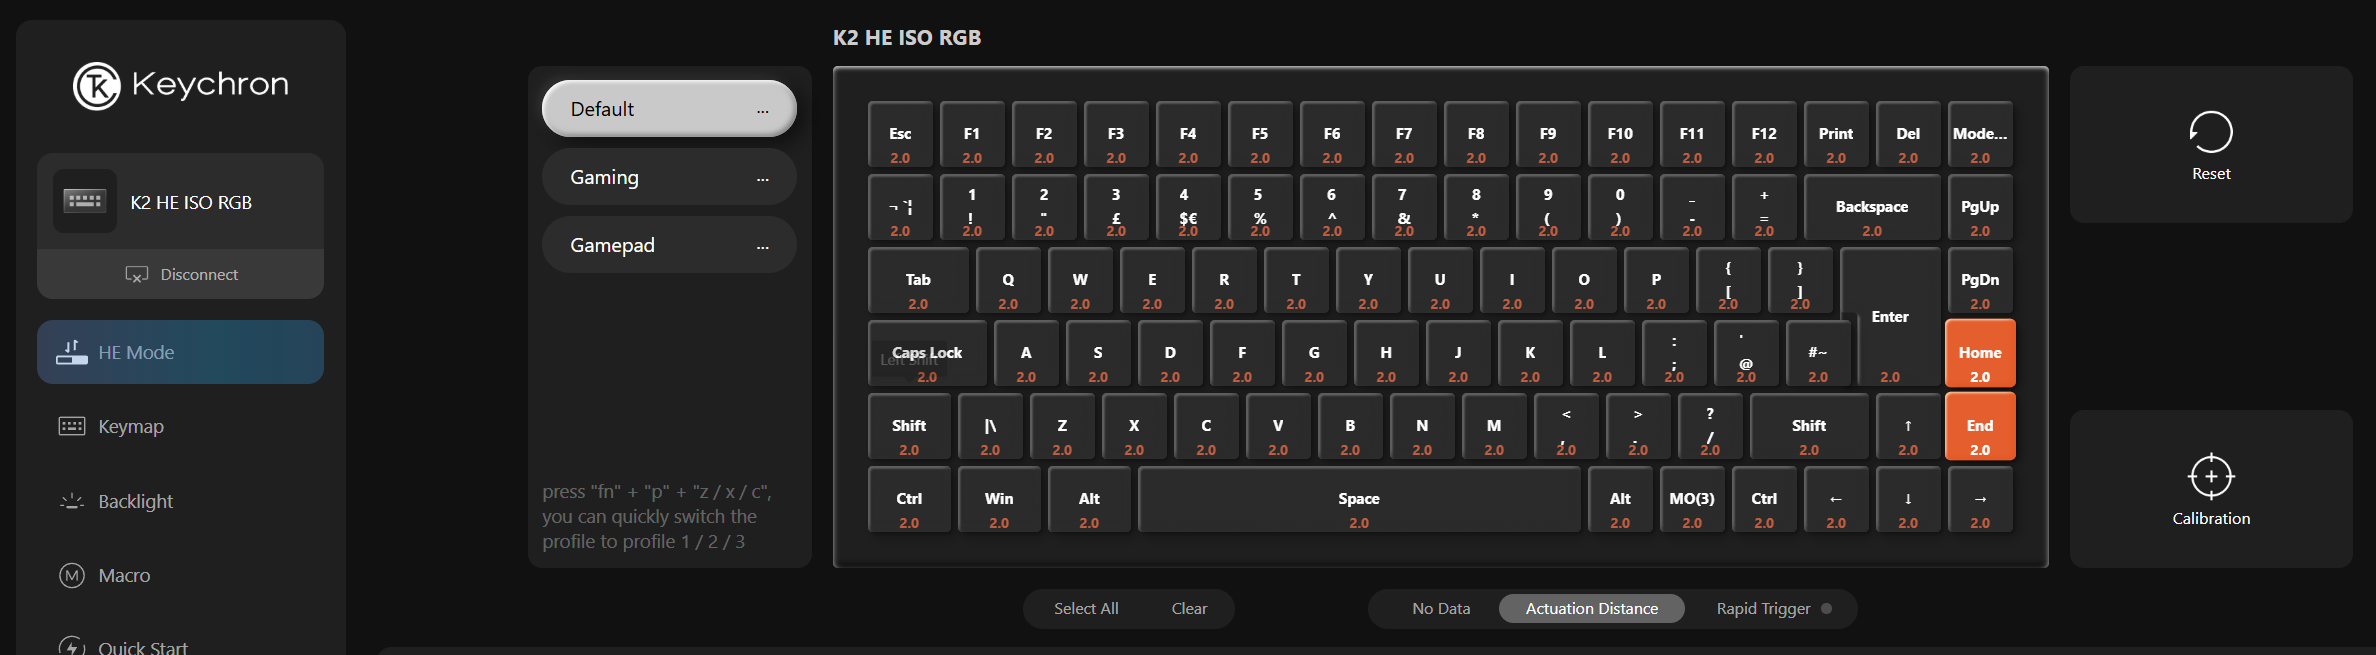Select the Caps Lock key
The height and width of the screenshot is (655, 2376).
click(927, 353)
